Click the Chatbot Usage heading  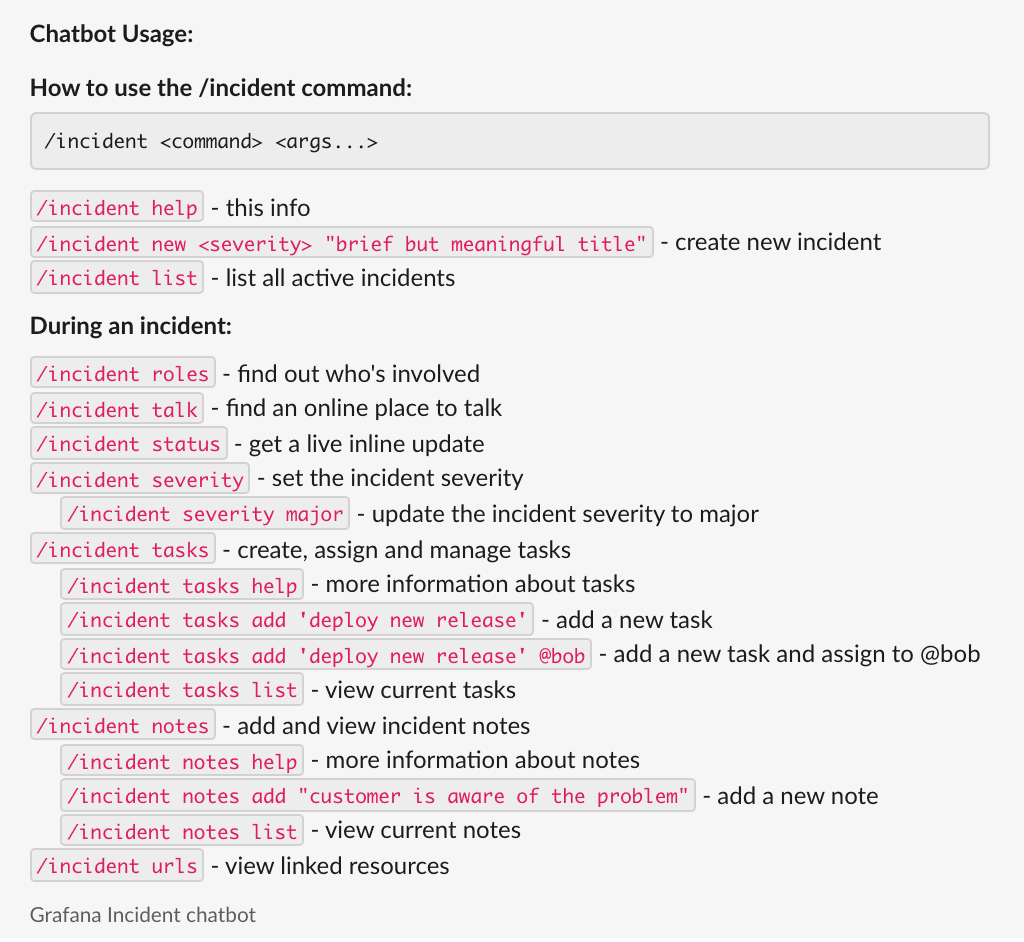point(111,34)
